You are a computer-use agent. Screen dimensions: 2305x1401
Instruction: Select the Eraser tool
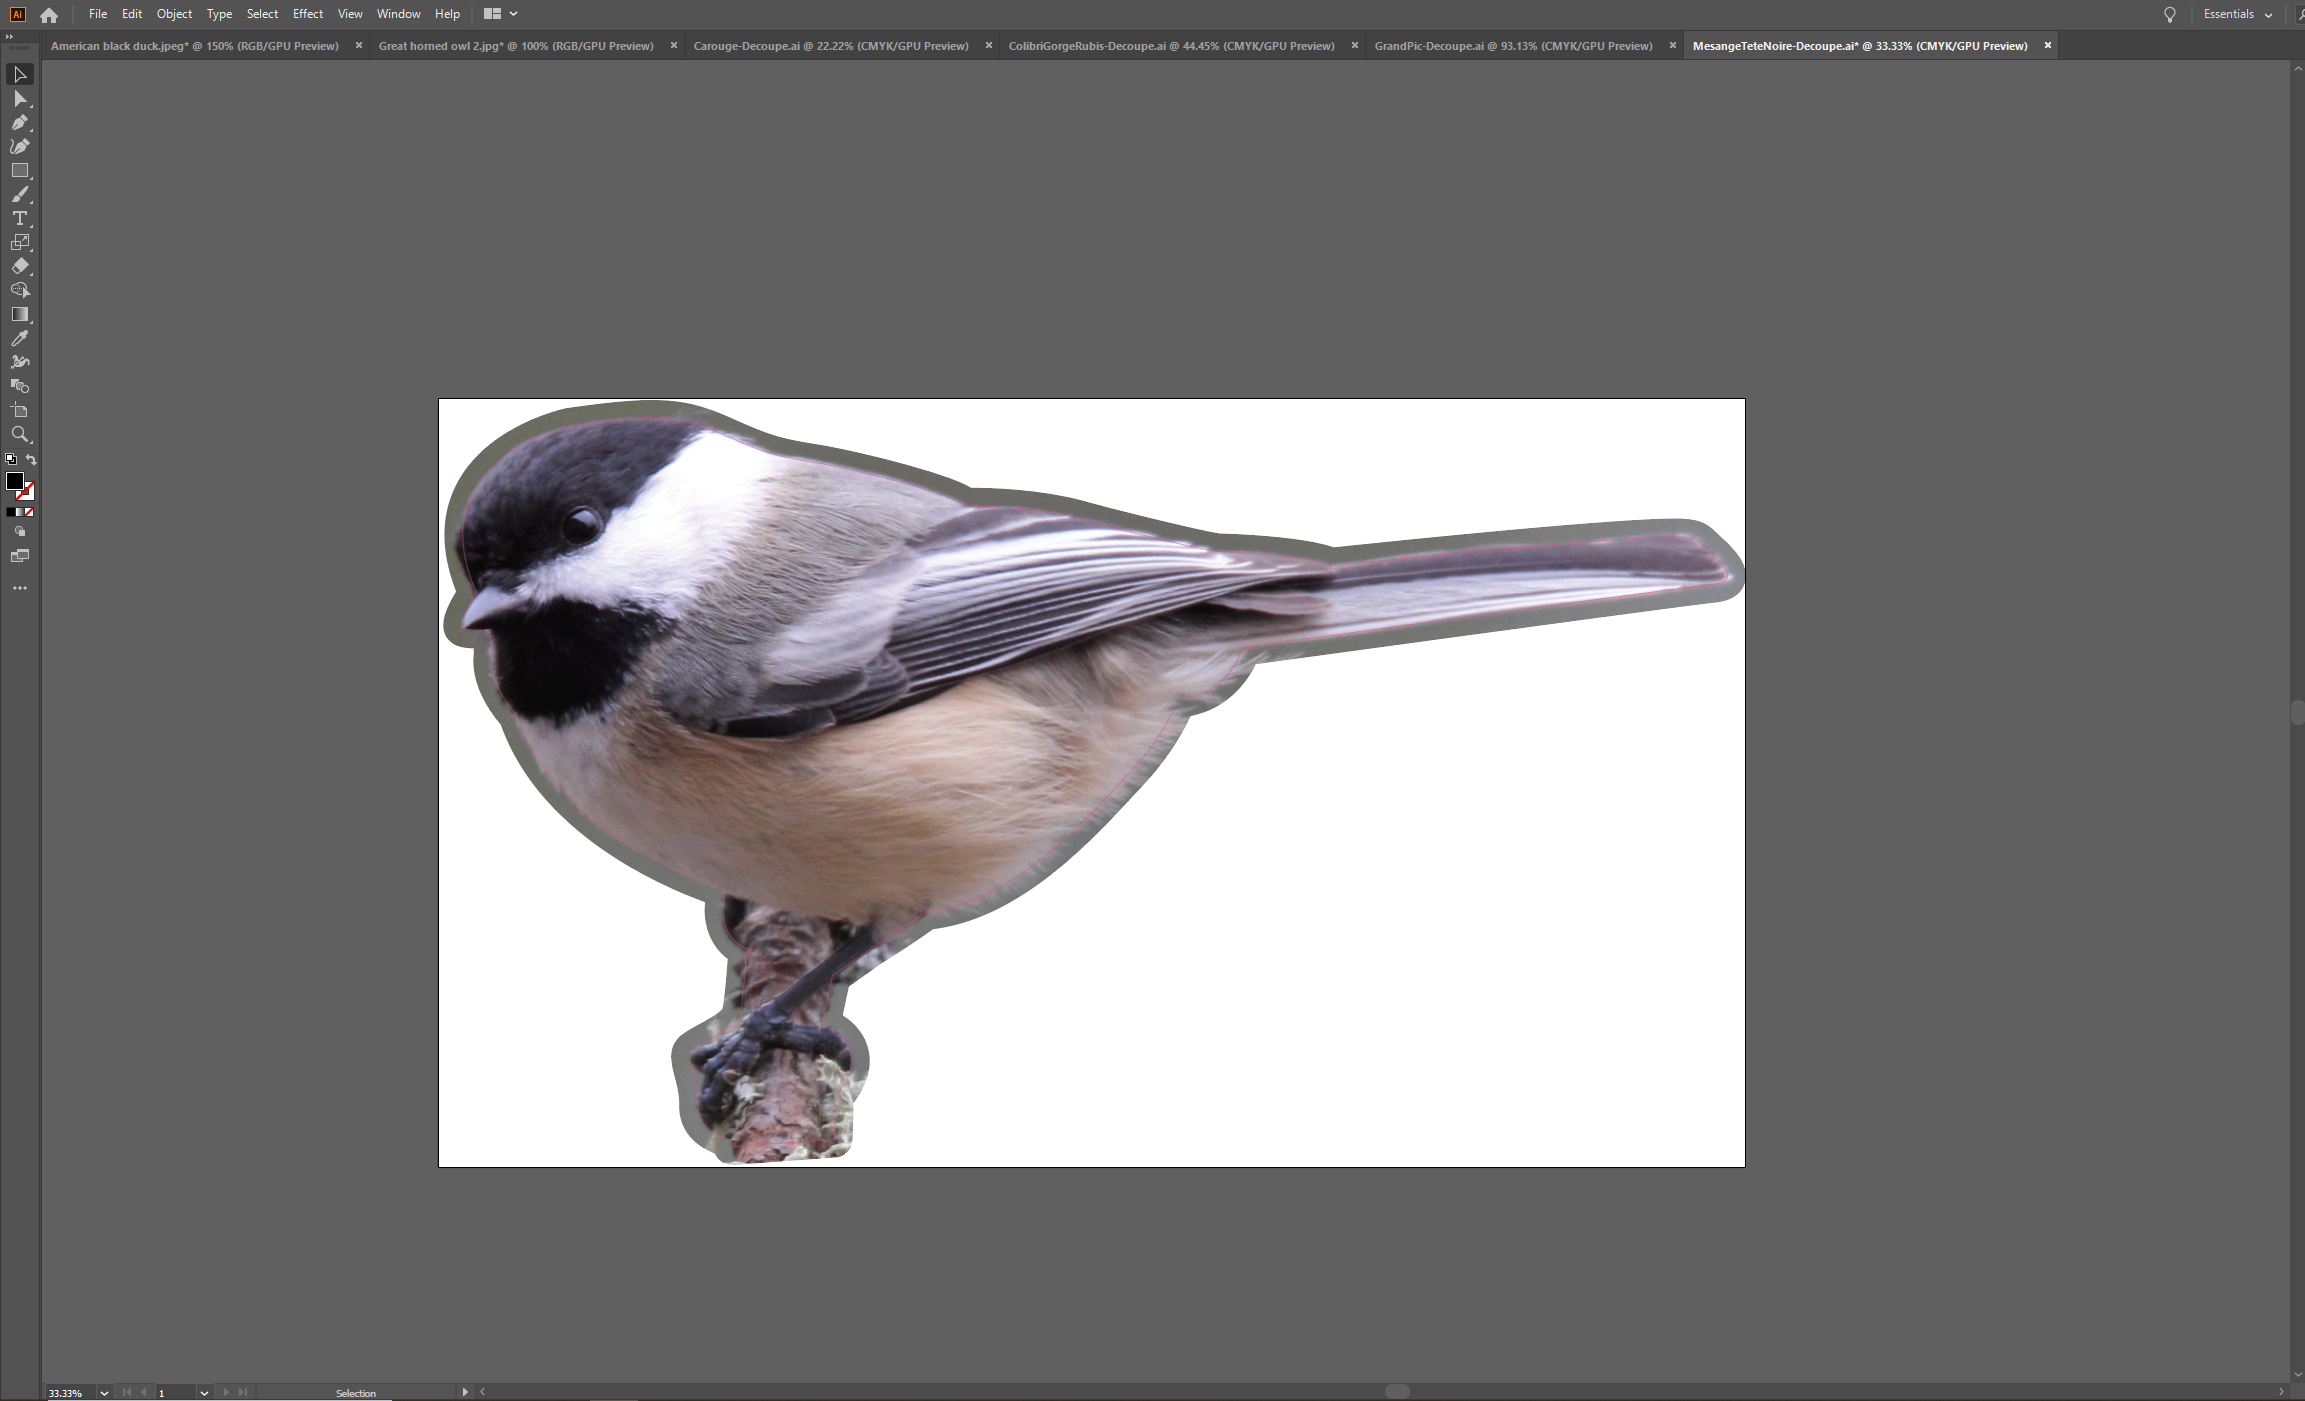pyautogui.click(x=19, y=266)
